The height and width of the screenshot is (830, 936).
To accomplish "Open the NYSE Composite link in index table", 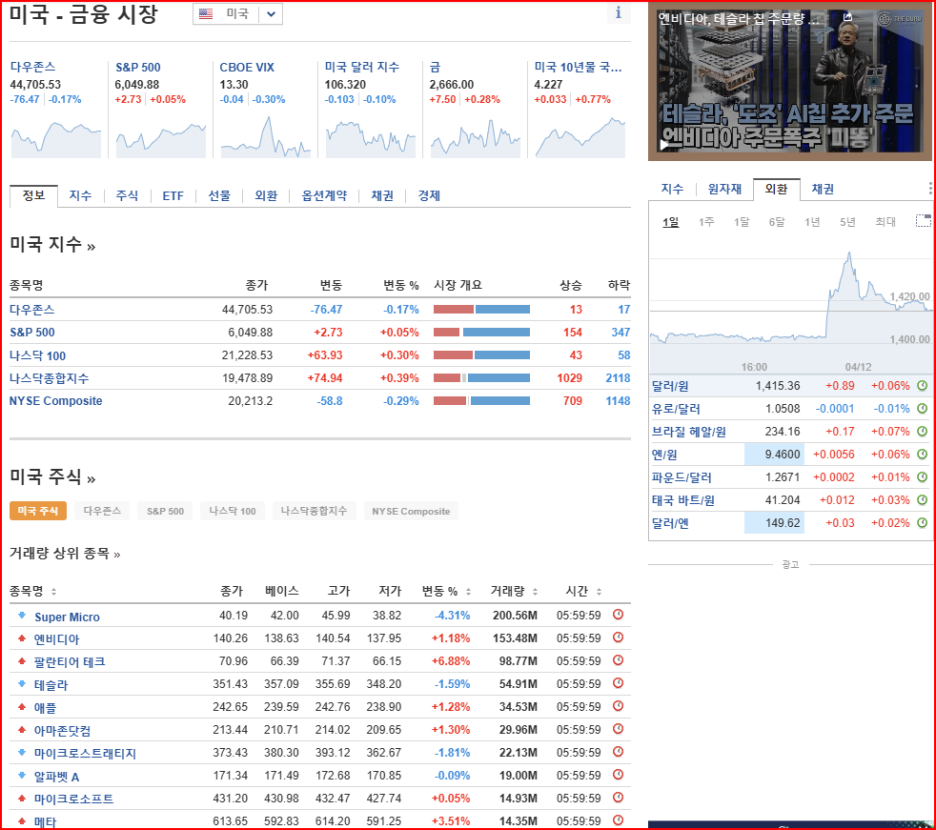I will tap(56, 401).
